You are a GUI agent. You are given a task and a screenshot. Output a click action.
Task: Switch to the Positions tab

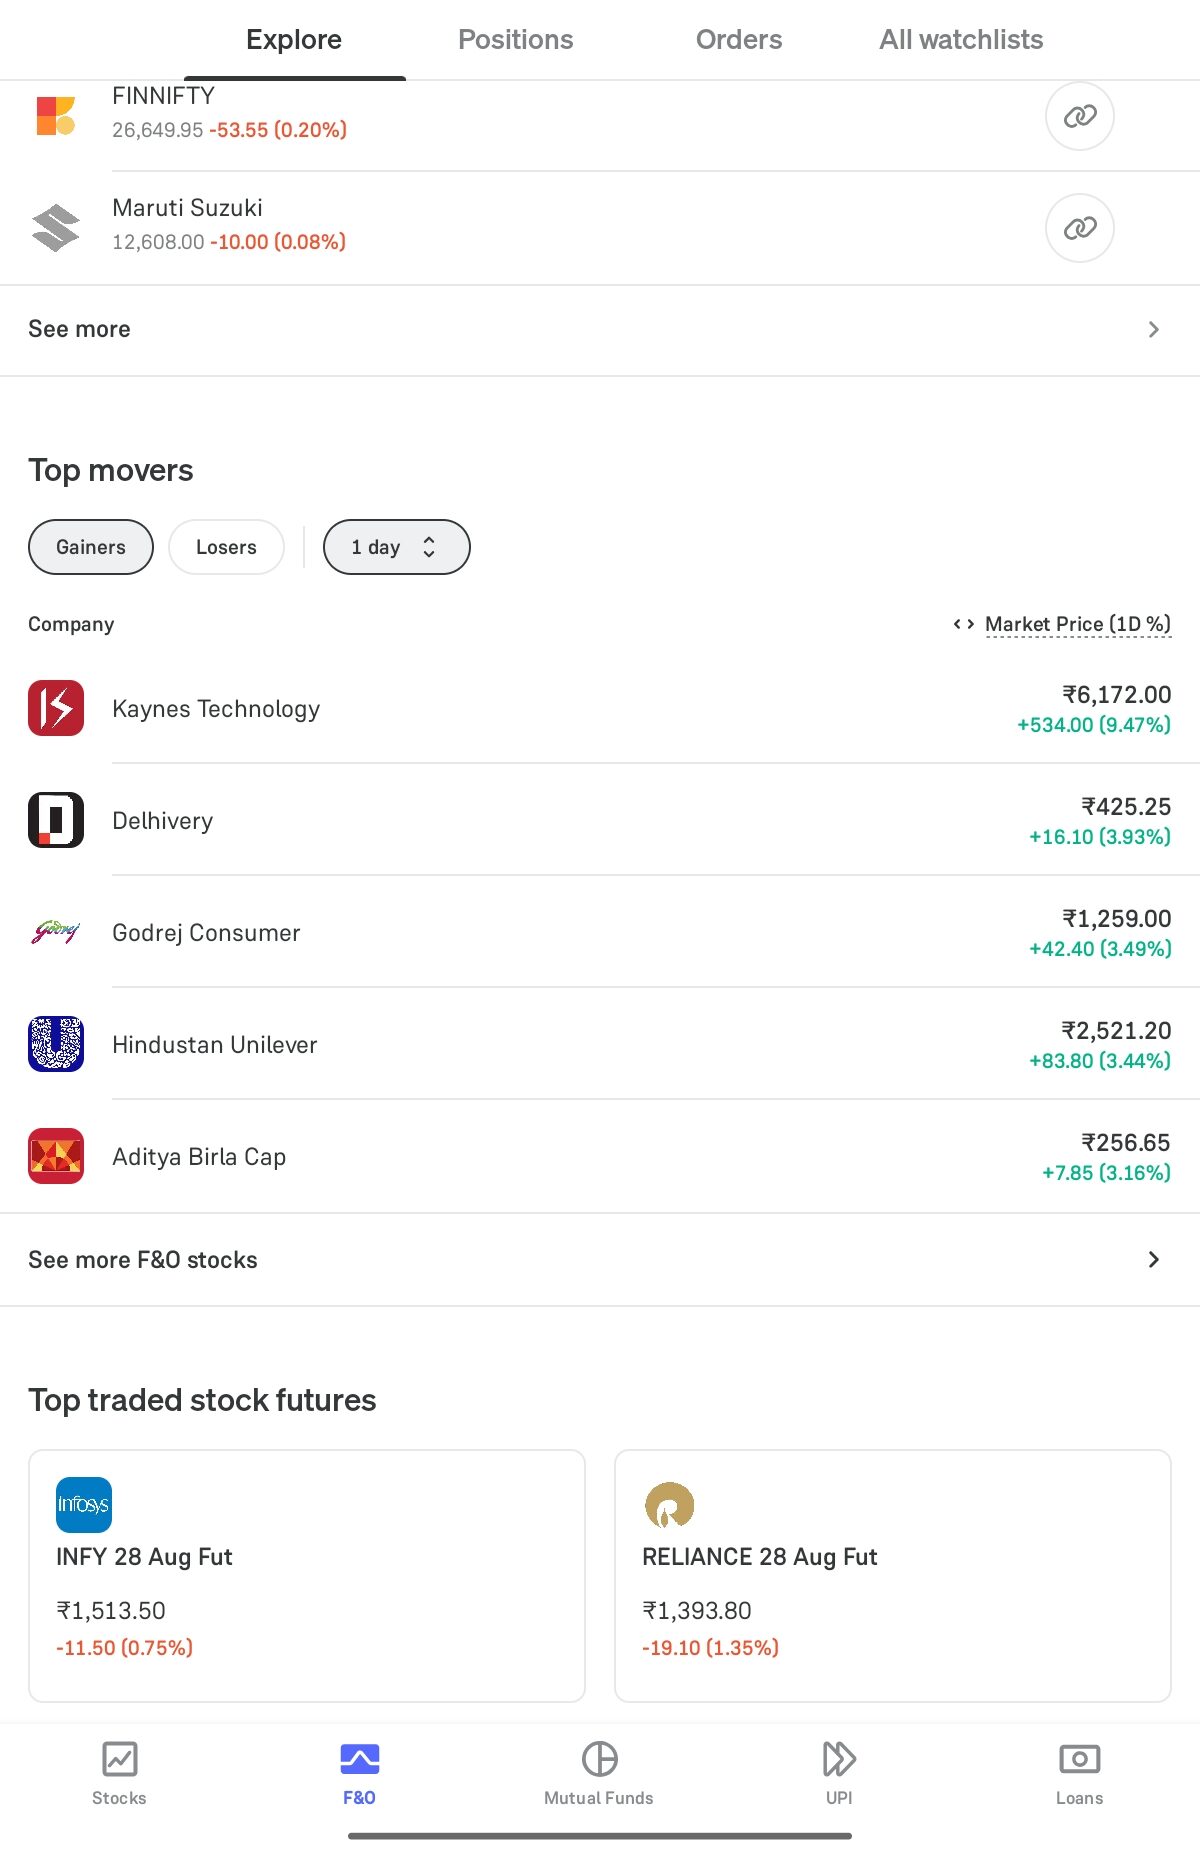point(516,40)
